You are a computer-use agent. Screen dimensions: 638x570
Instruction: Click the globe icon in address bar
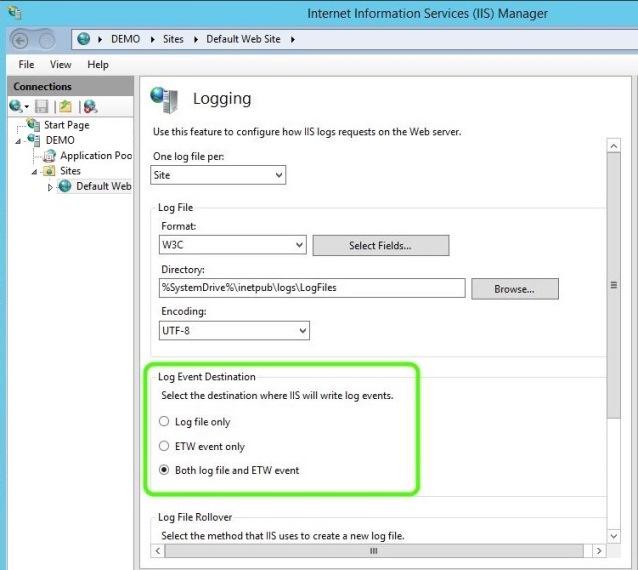pos(84,39)
